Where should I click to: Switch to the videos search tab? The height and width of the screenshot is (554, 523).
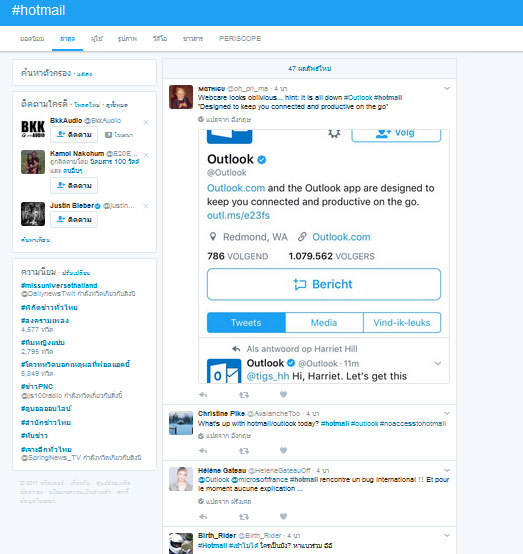click(x=160, y=39)
